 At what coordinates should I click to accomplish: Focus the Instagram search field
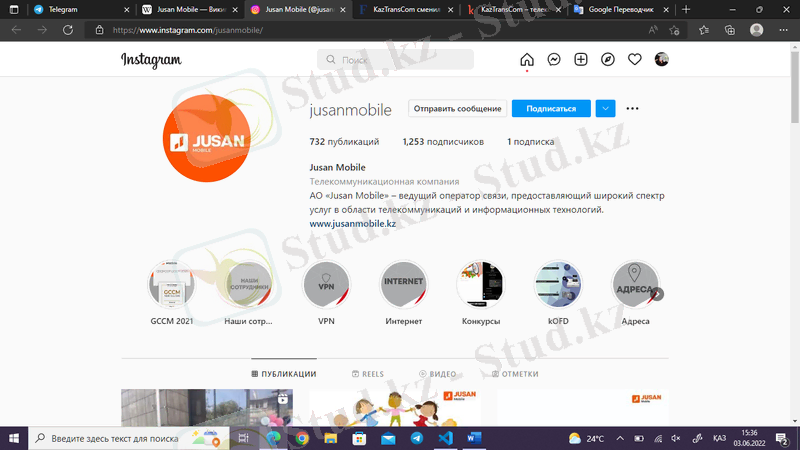[395, 60]
